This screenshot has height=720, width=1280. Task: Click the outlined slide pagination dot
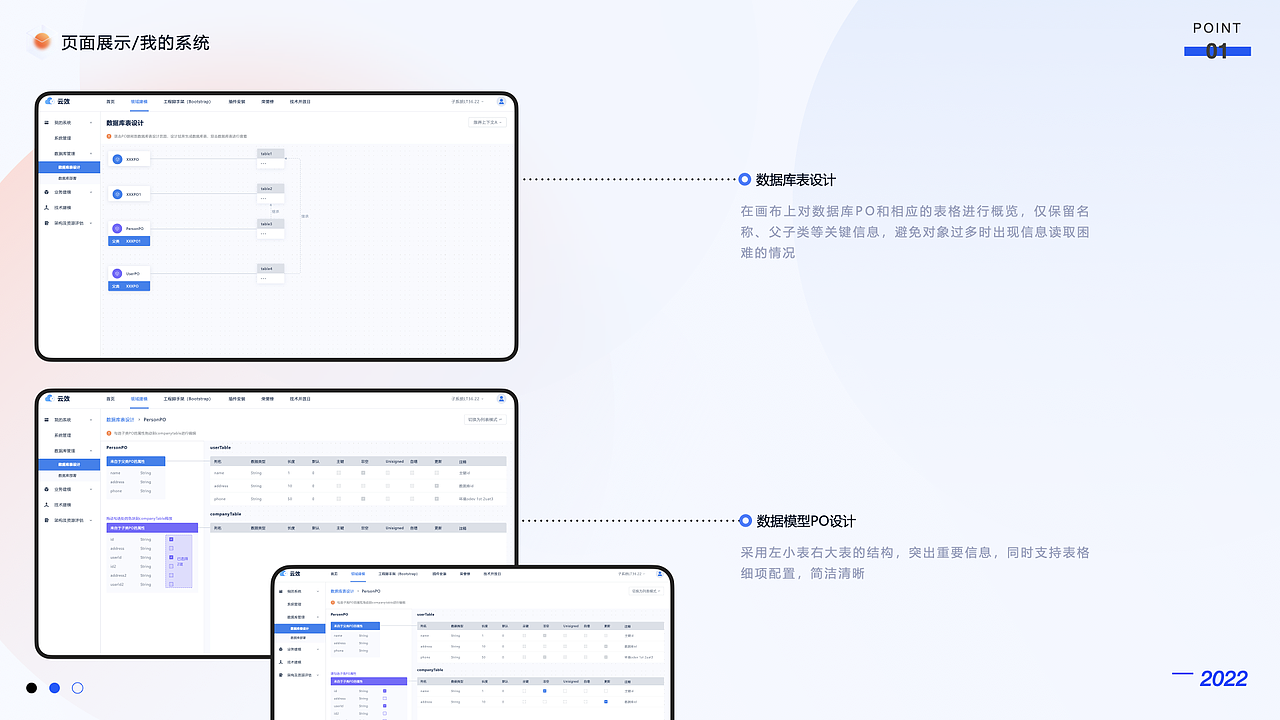pos(78,688)
